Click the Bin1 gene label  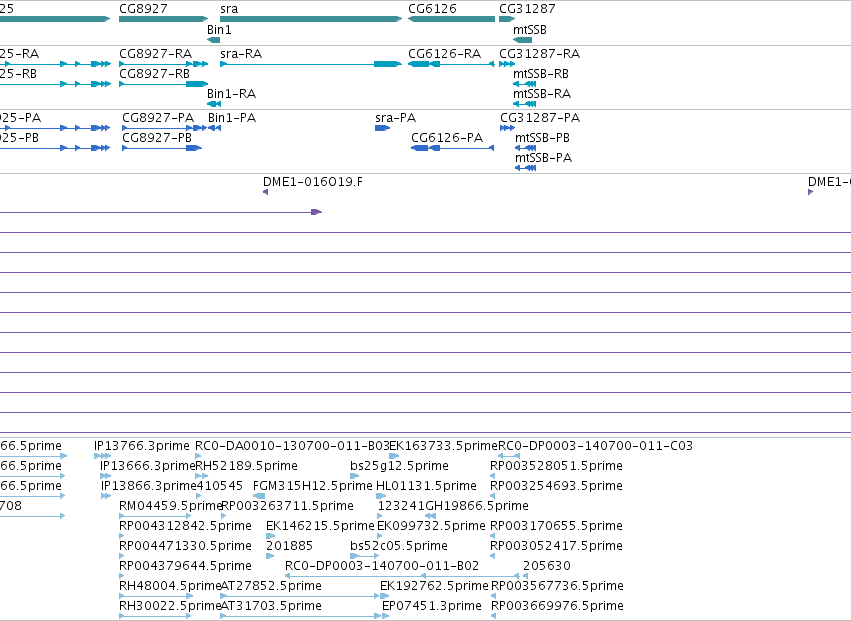coord(219,30)
